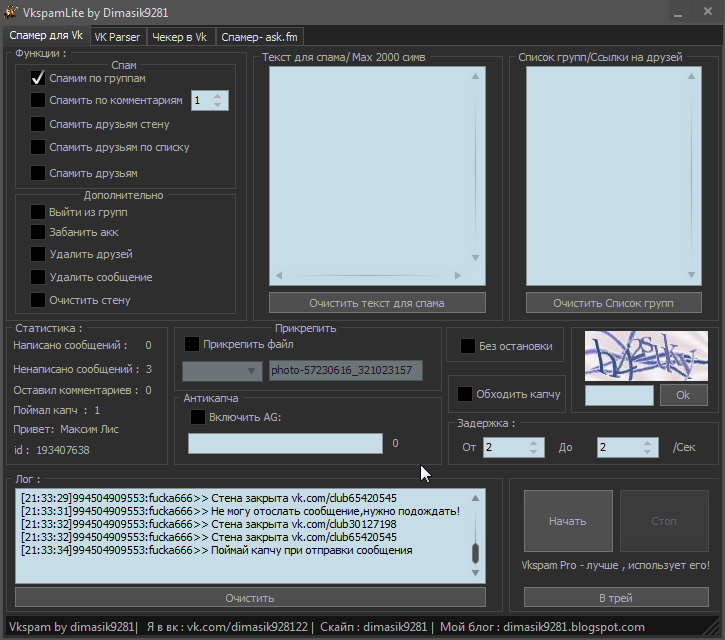Click spam text scroll right arrow
725x640 pixels.
(x=458, y=276)
